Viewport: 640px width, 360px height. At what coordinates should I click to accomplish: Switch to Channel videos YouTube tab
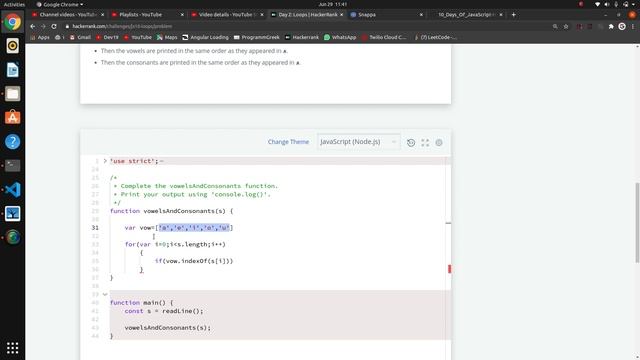coord(68,15)
